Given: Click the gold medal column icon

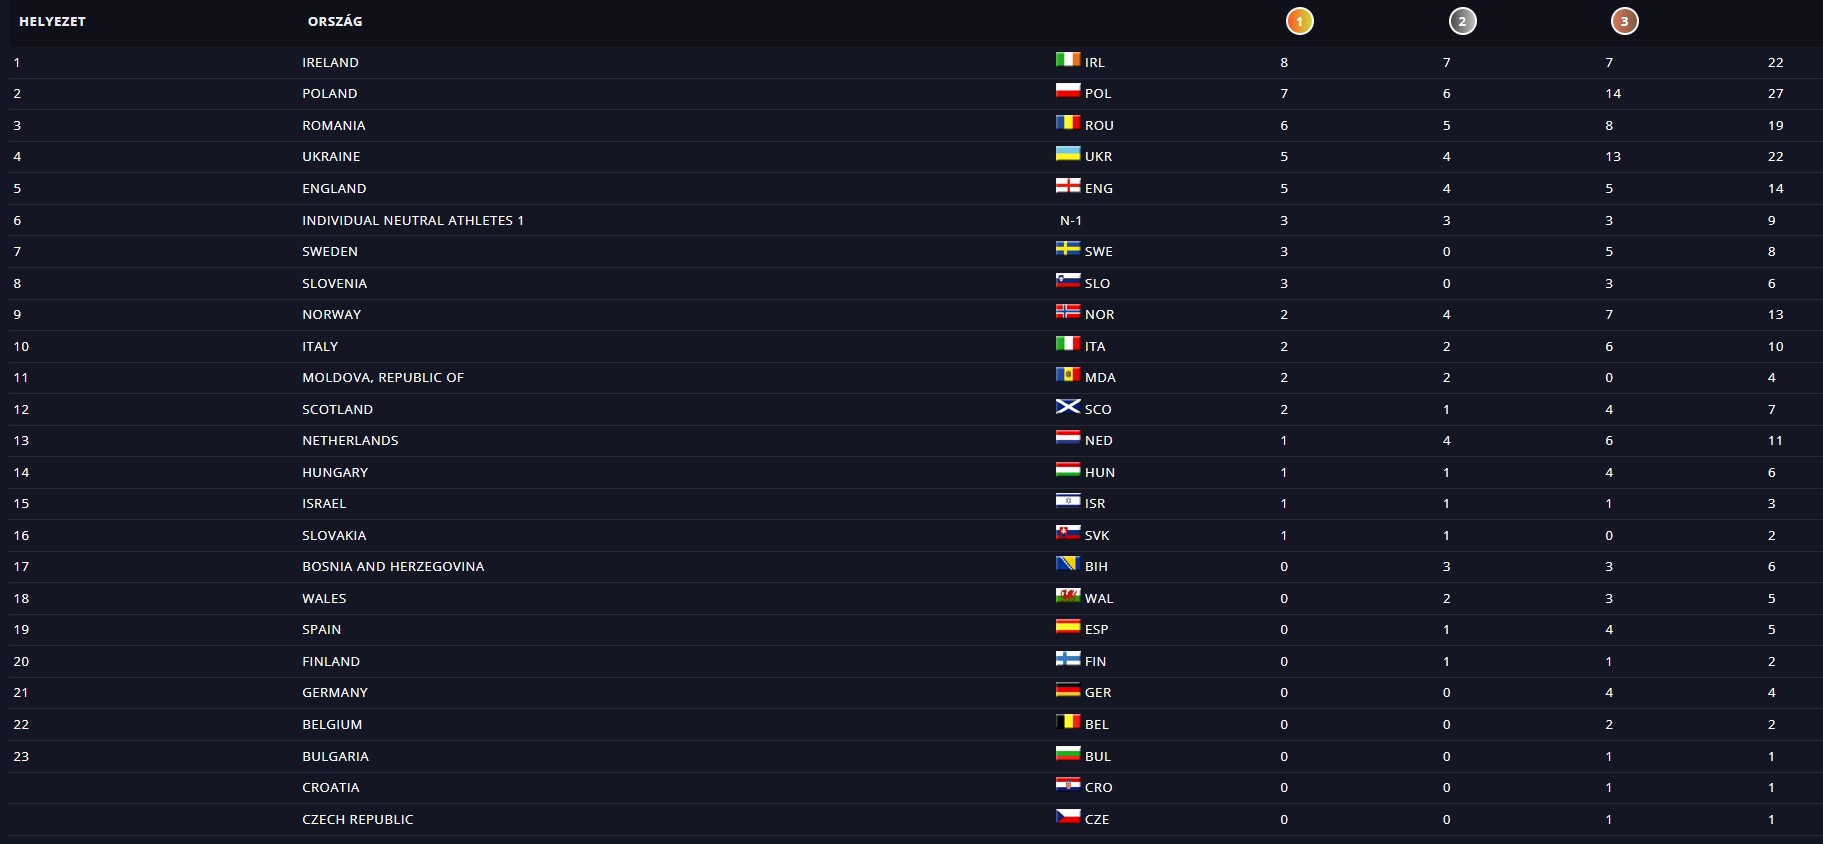Looking at the screenshot, I should [1299, 21].
